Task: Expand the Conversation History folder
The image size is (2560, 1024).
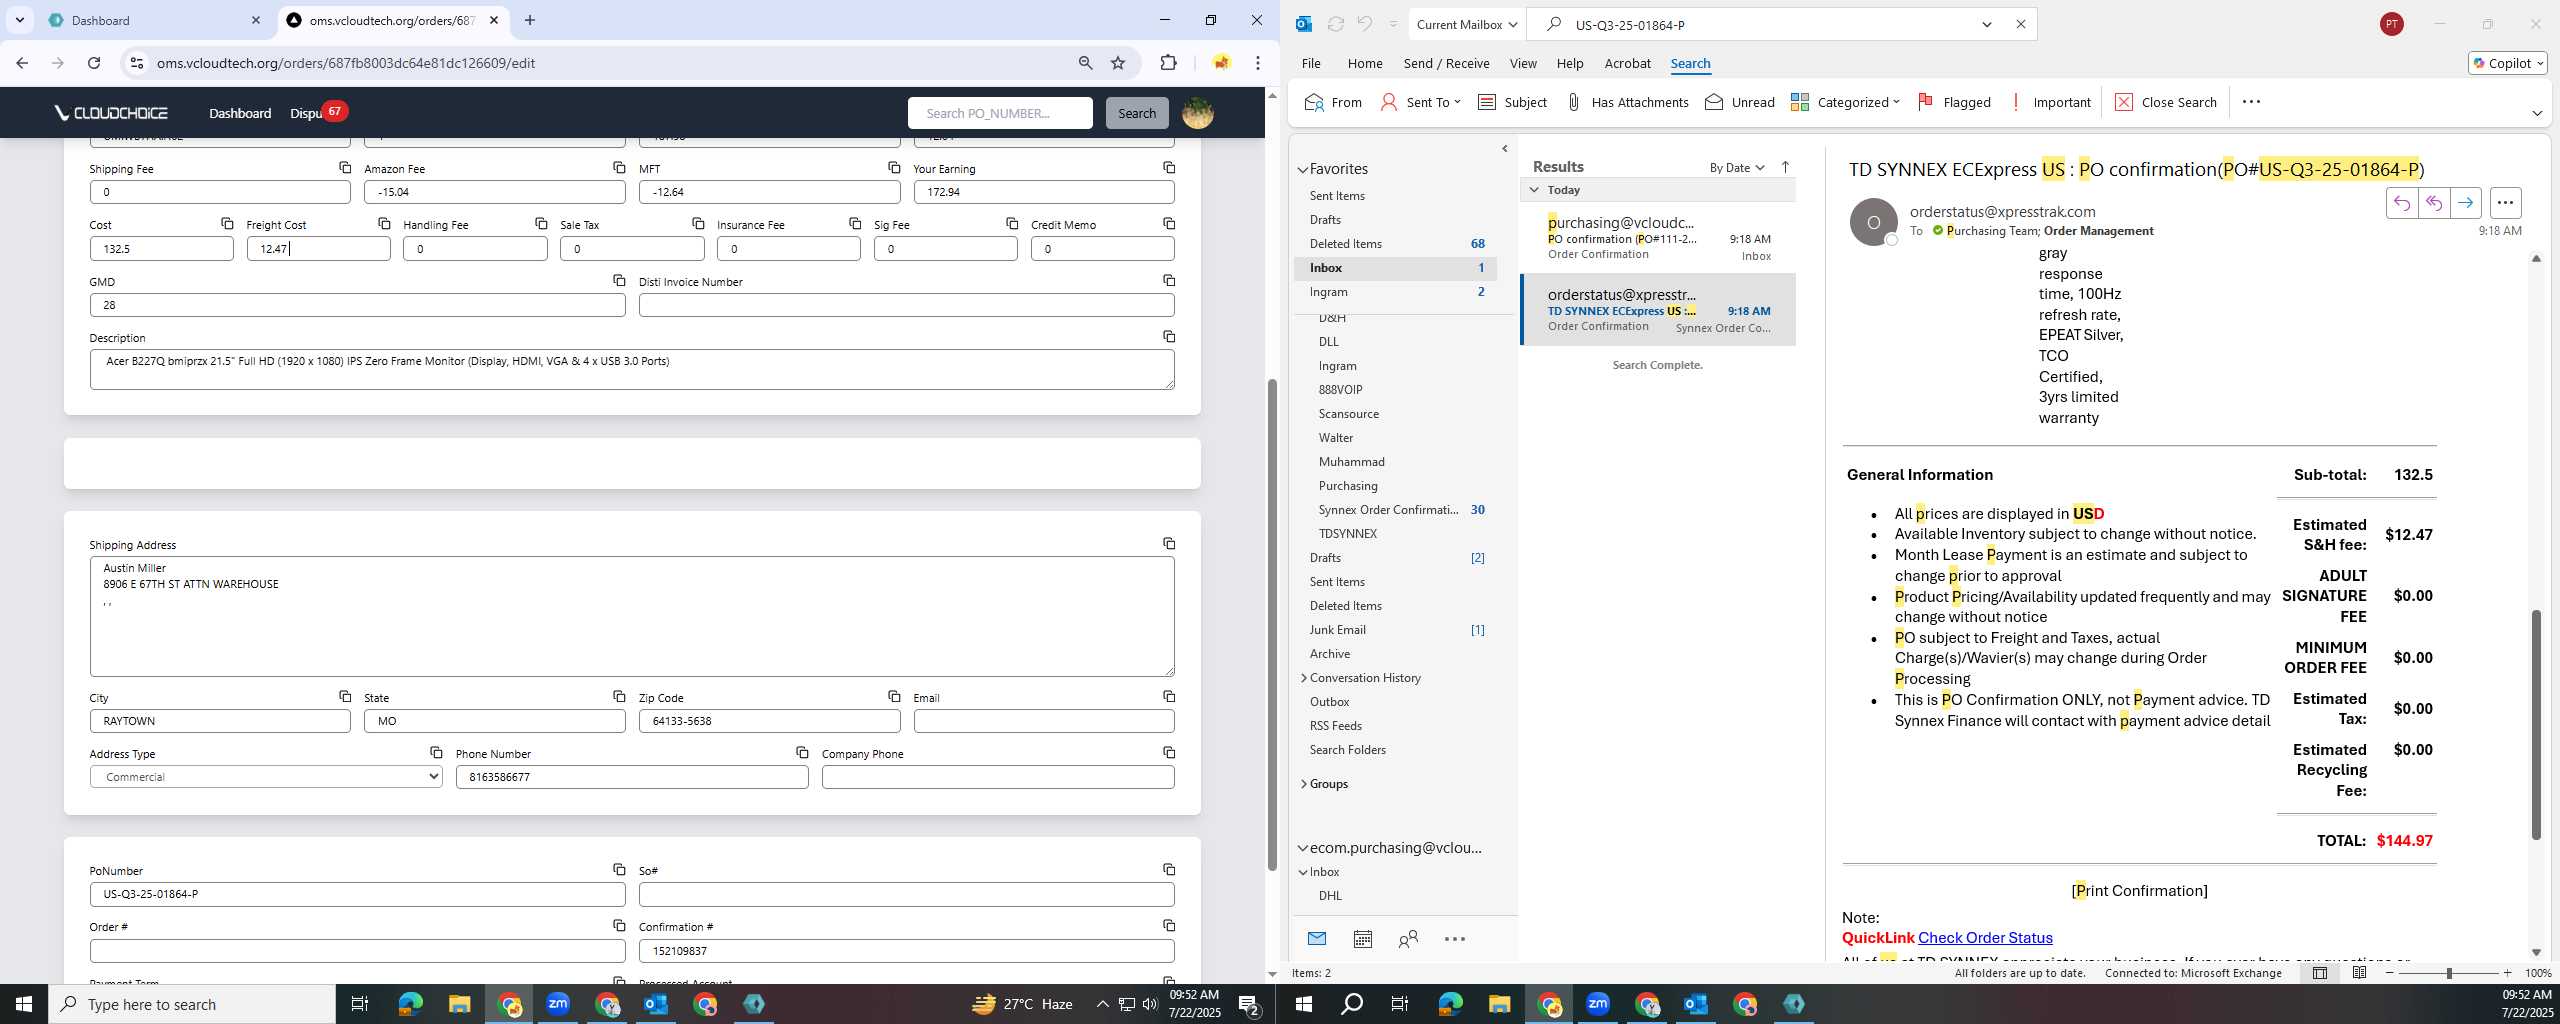Action: pyautogui.click(x=1304, y=678)
